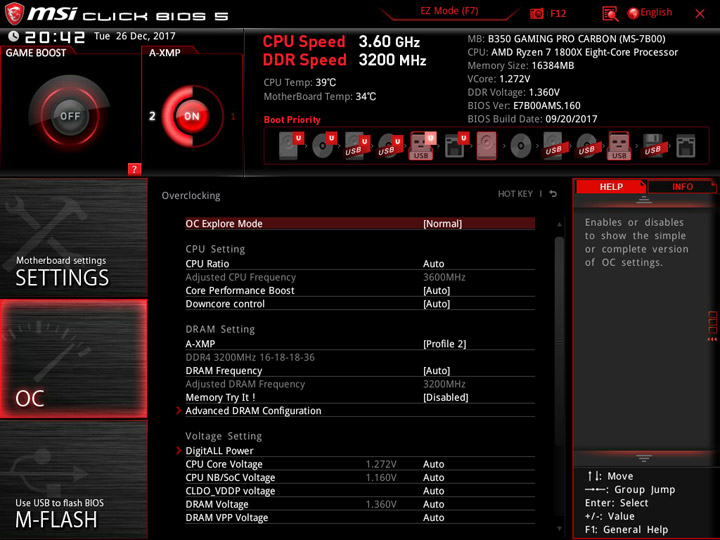720x540 pixels.
Task: Click the 20:42 system time
Action: (x=55, y=37)
